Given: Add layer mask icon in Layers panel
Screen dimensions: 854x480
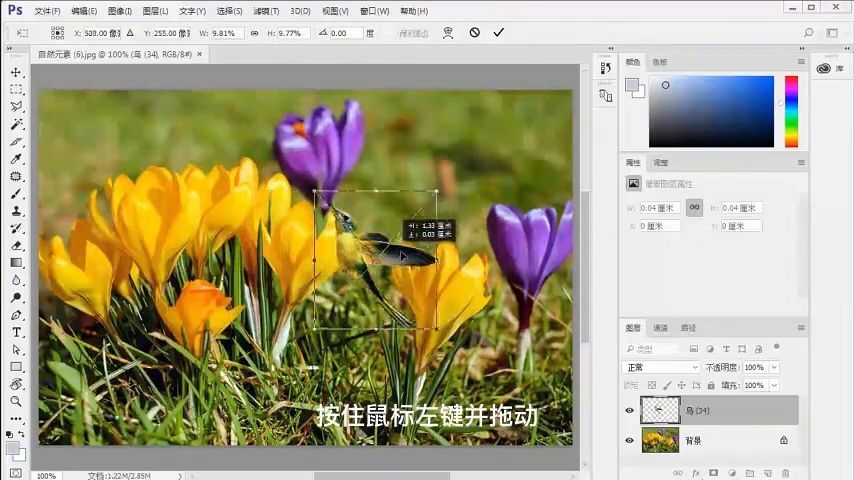Looking at the screenshot, I should point(713,473).
